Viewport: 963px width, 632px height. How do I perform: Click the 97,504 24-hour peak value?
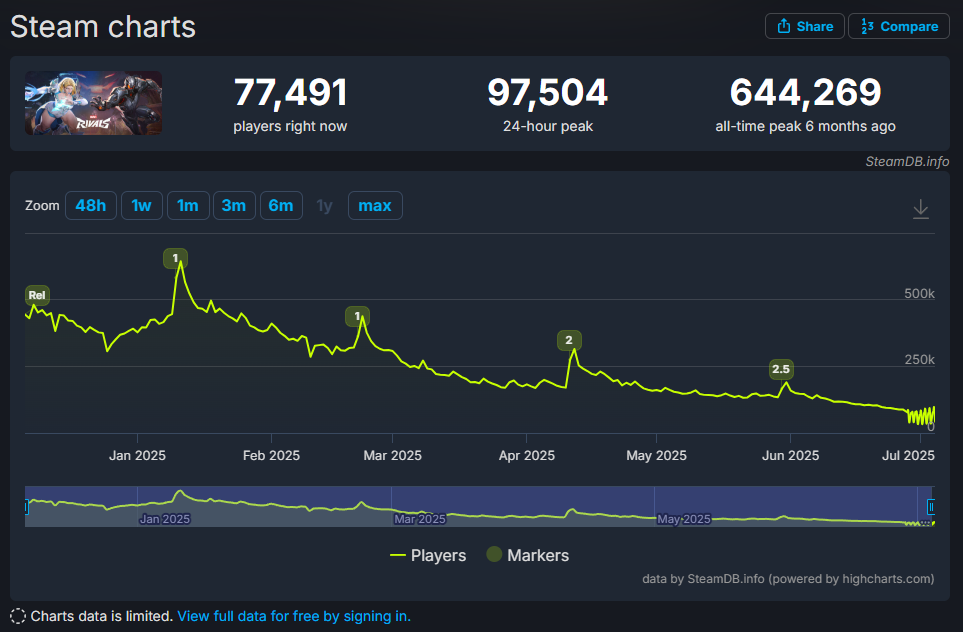[x=547, y=92]
